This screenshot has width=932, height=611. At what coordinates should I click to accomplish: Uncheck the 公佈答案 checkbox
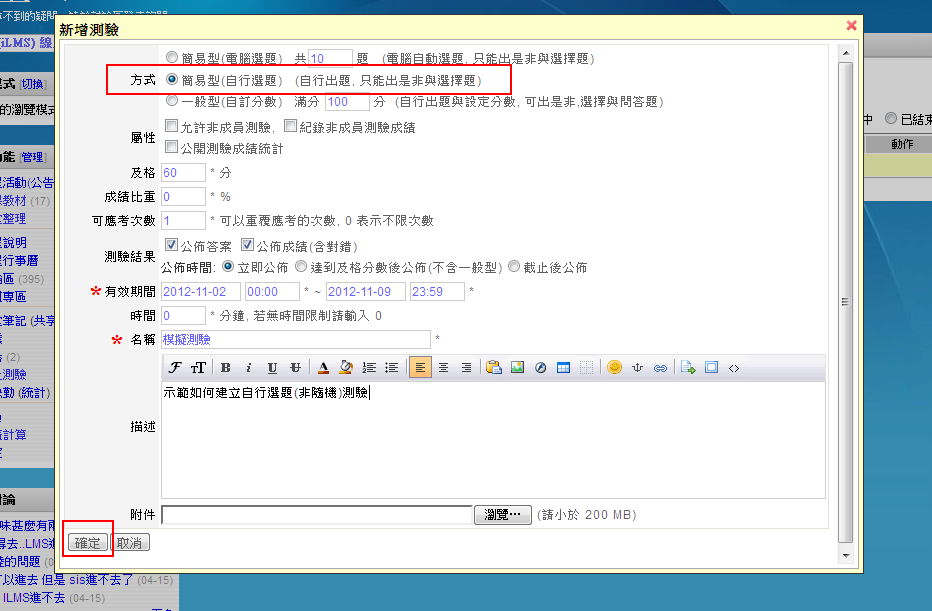click(172, 245)
